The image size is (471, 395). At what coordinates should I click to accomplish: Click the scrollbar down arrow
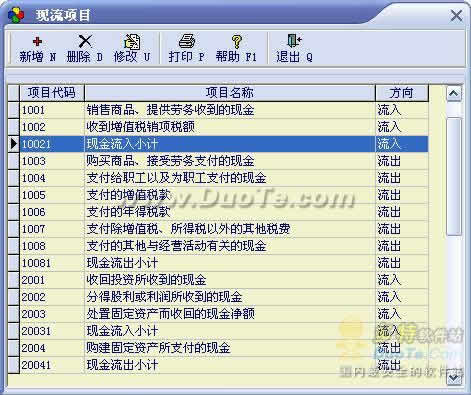pyautogui.click(x=454, y=378)
